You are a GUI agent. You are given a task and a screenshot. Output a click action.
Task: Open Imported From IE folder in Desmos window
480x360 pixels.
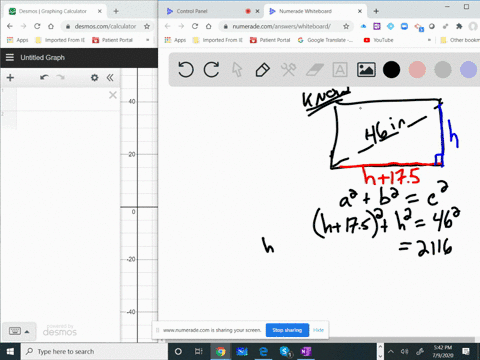60,40
